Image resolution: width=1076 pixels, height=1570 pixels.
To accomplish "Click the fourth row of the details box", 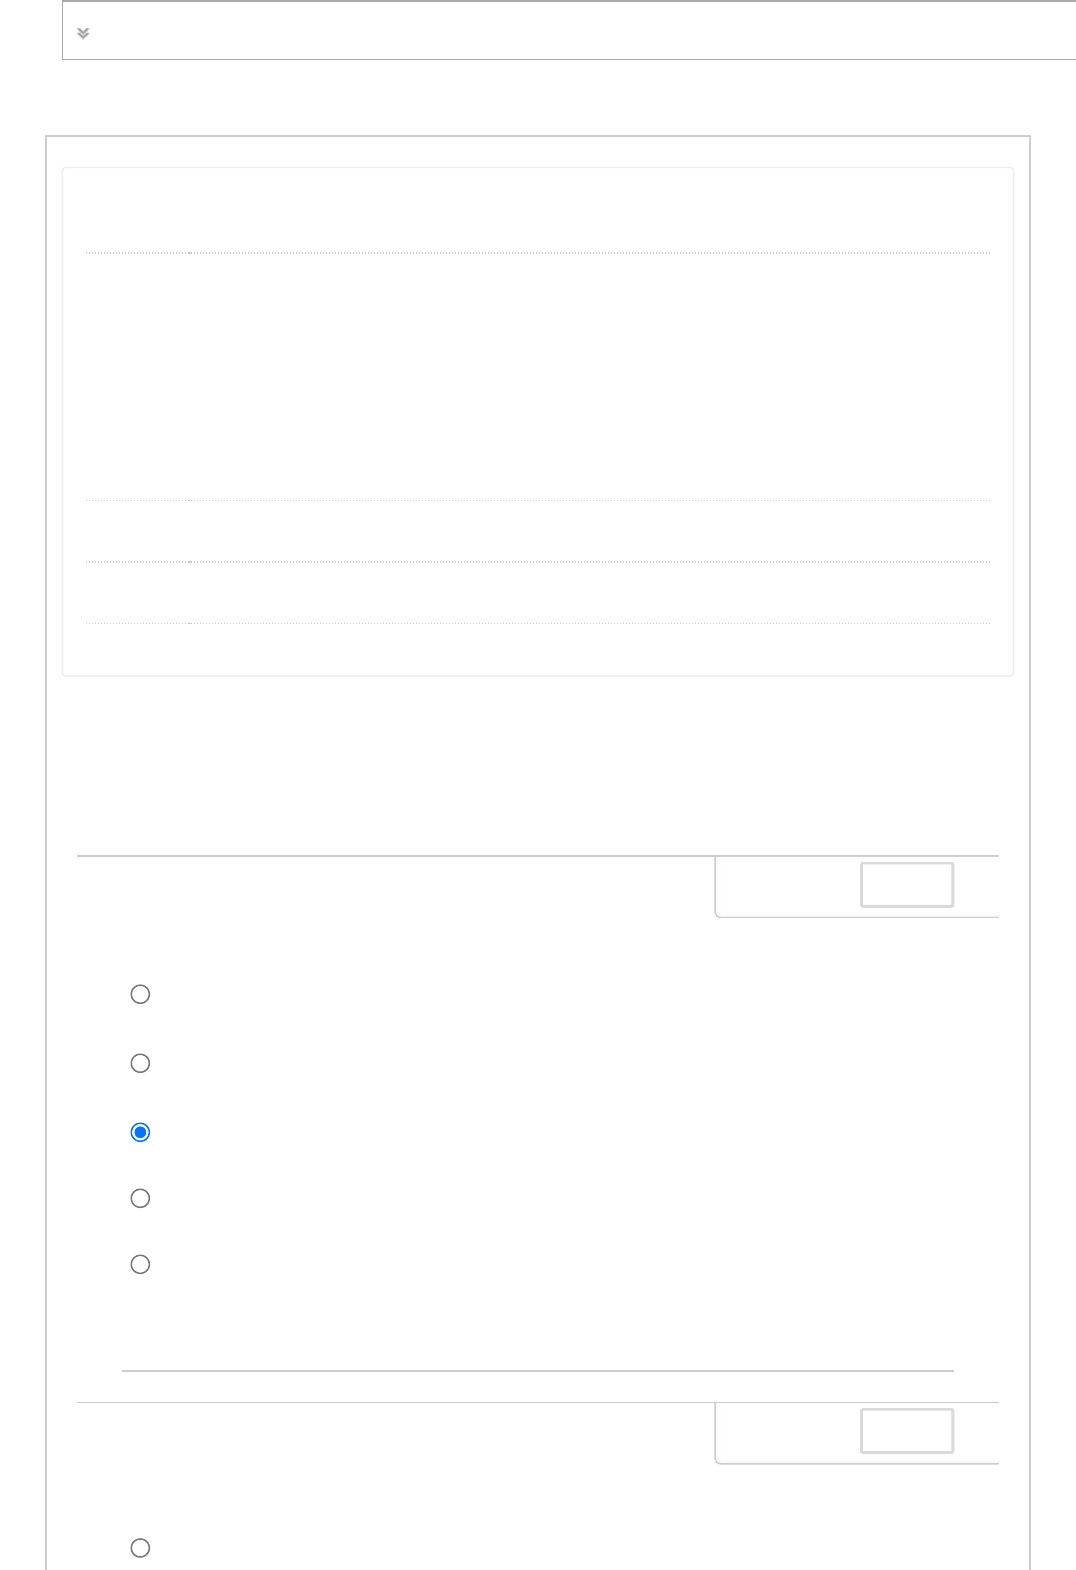I will pos(538,592).
